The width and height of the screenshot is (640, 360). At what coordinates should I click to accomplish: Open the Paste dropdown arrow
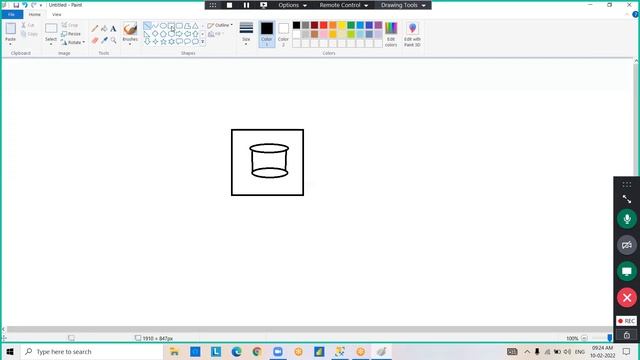[x=11, y=43]
